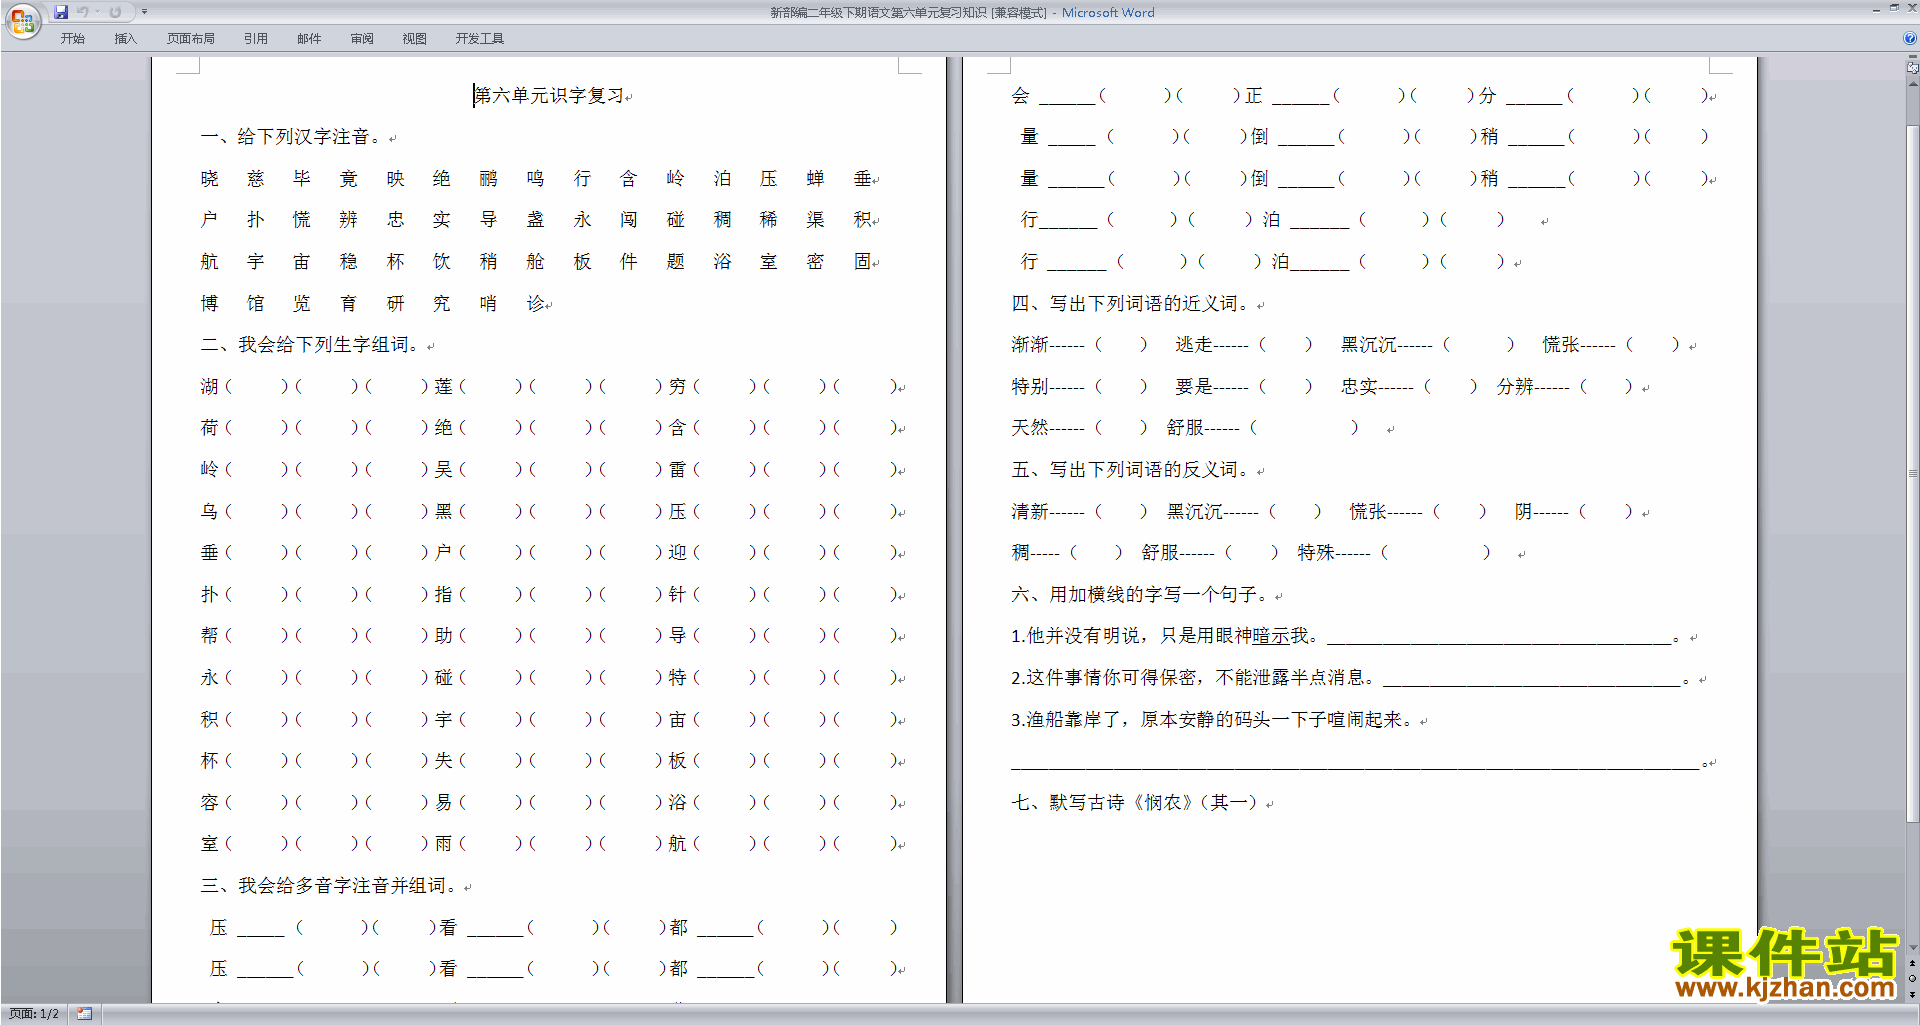
Task: Click the heading 五、写出下列词语的反义词
Action: [1131, 470]
